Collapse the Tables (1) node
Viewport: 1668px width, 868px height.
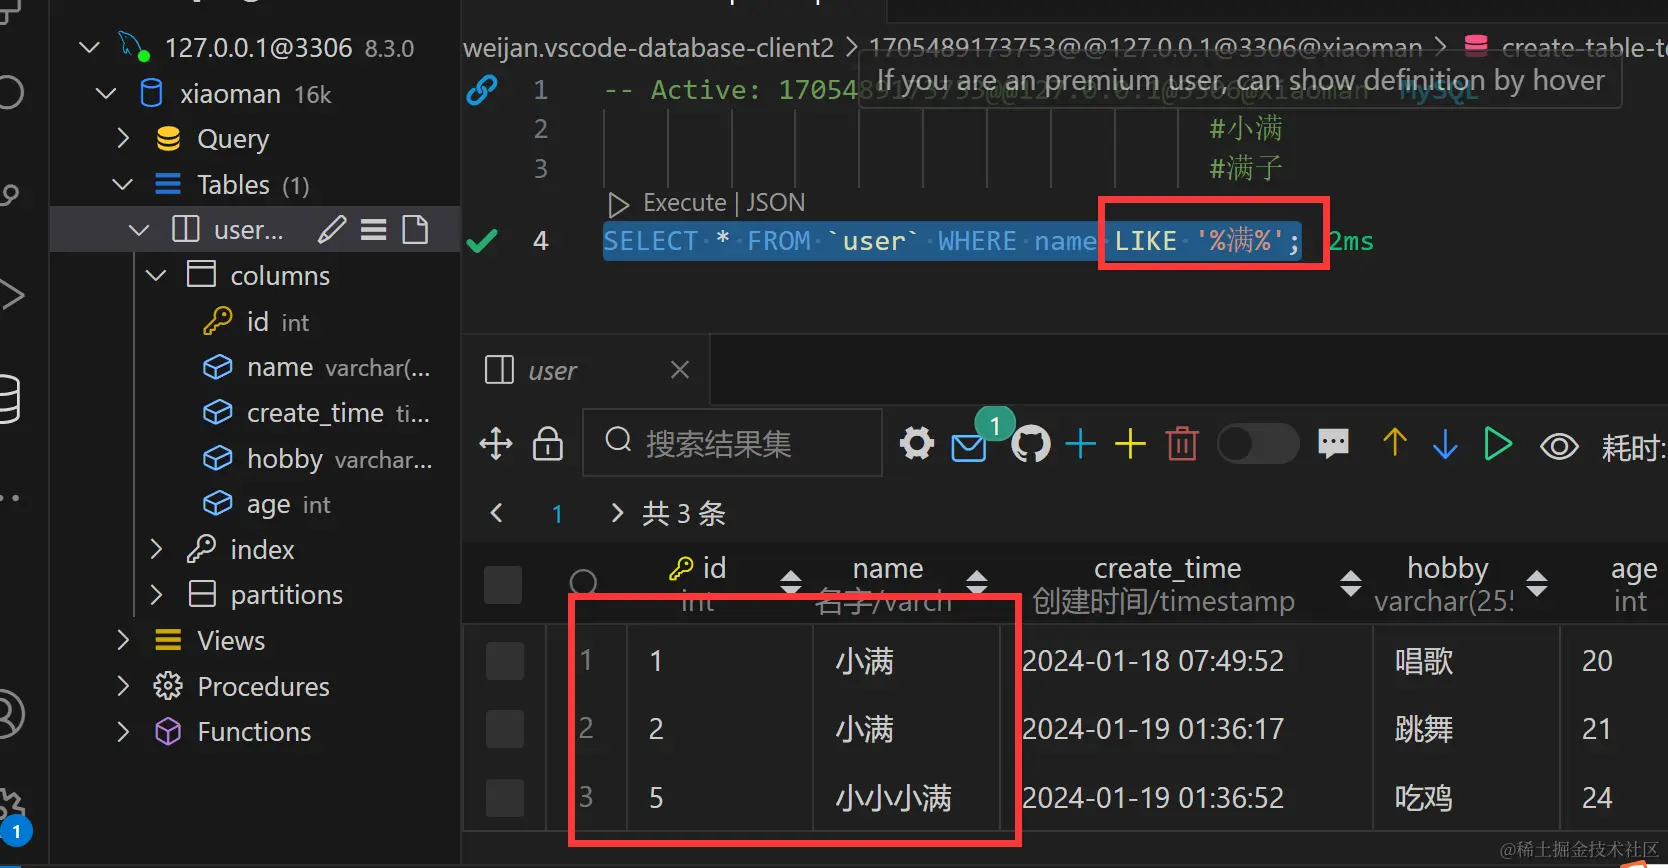[123, 184]
